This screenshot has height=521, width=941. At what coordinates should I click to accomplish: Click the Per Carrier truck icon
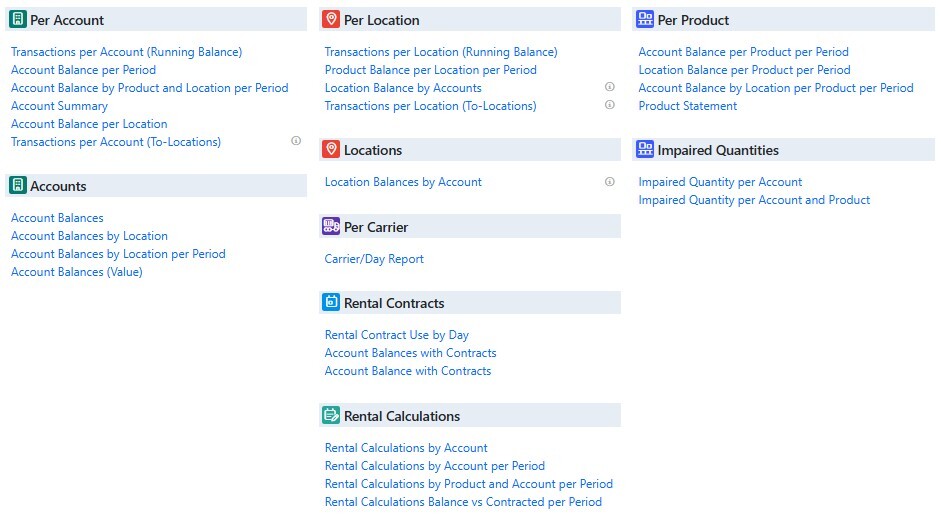pyautogui.click(x=331, y=226)
